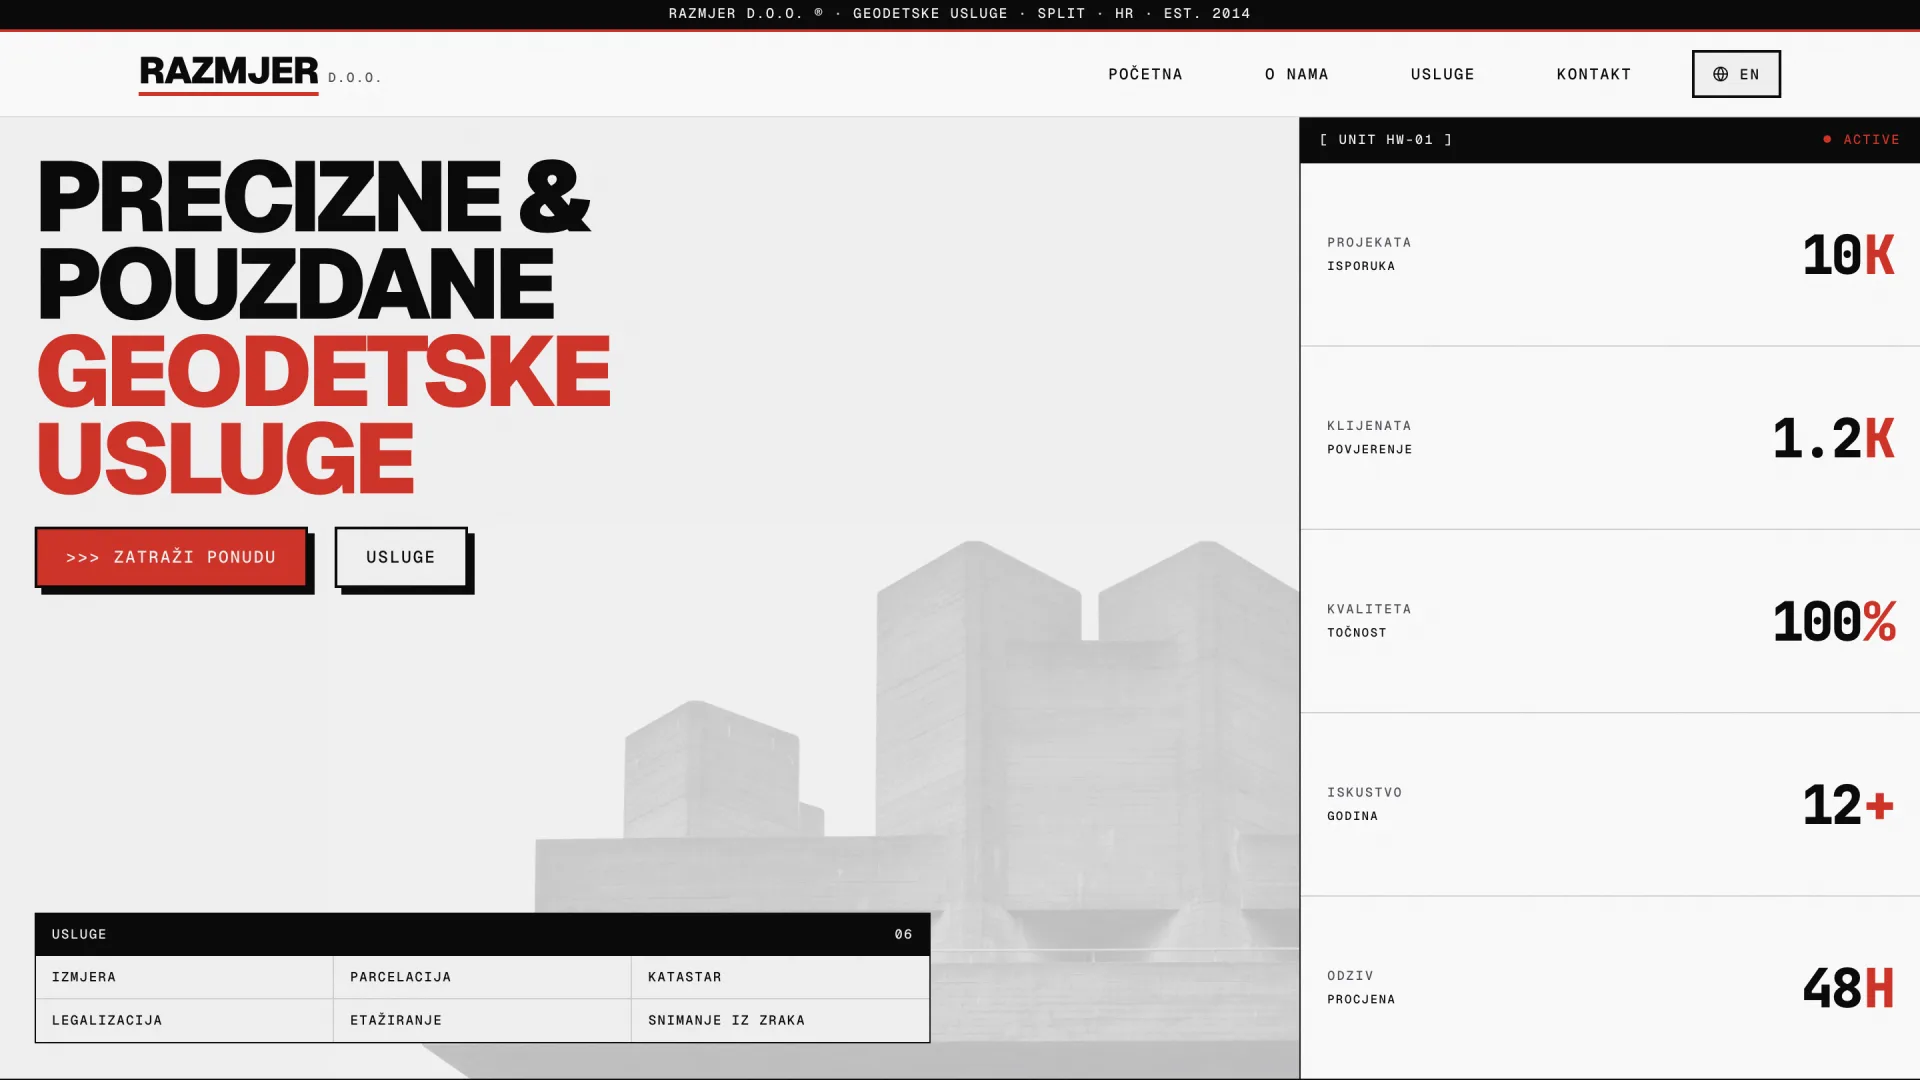Click the 06 count in services header
The height and width of the screenshot is (1080, 1920).
pyautogui.click(x=903, y=934)
